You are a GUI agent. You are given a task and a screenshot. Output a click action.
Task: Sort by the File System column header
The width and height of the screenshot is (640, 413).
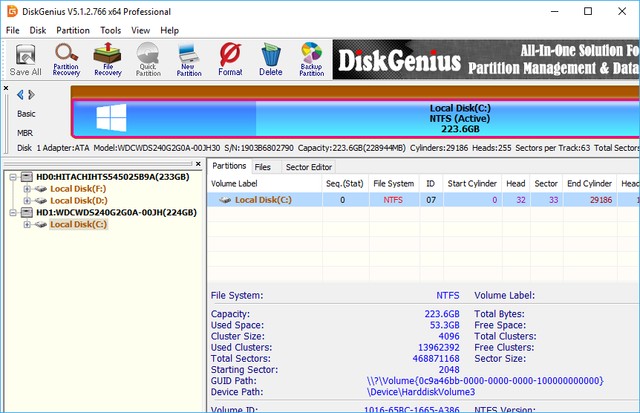tap(393, 184)
